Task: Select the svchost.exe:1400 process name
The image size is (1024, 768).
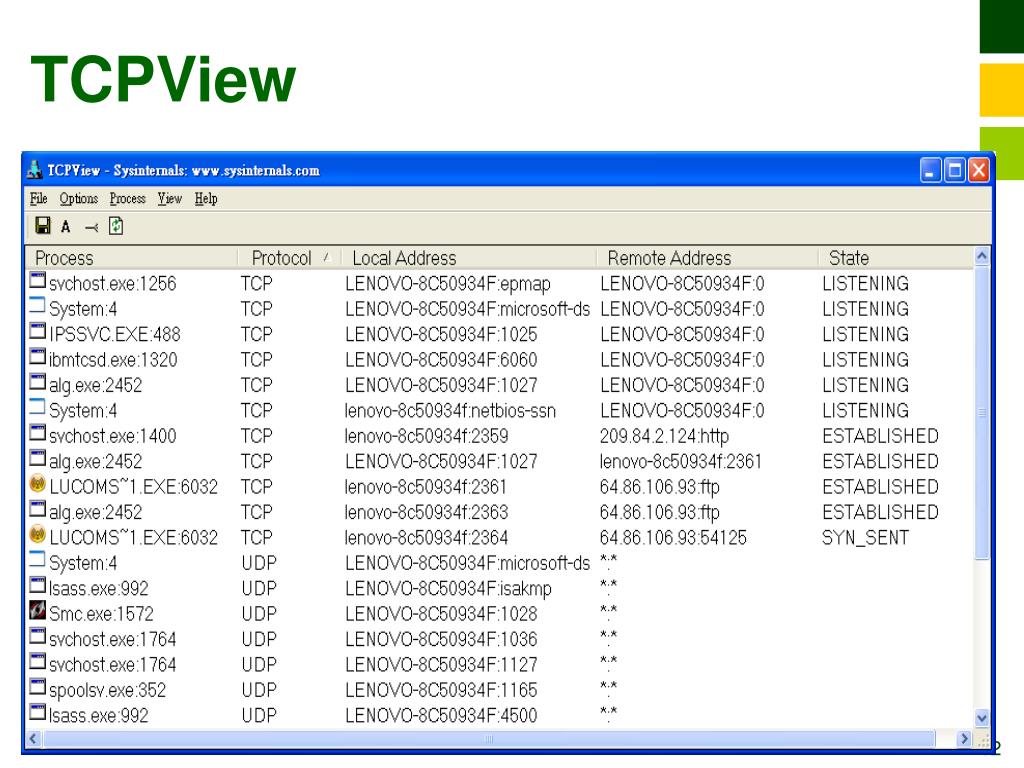Action: pyautogui.click(x=113, y=436)
